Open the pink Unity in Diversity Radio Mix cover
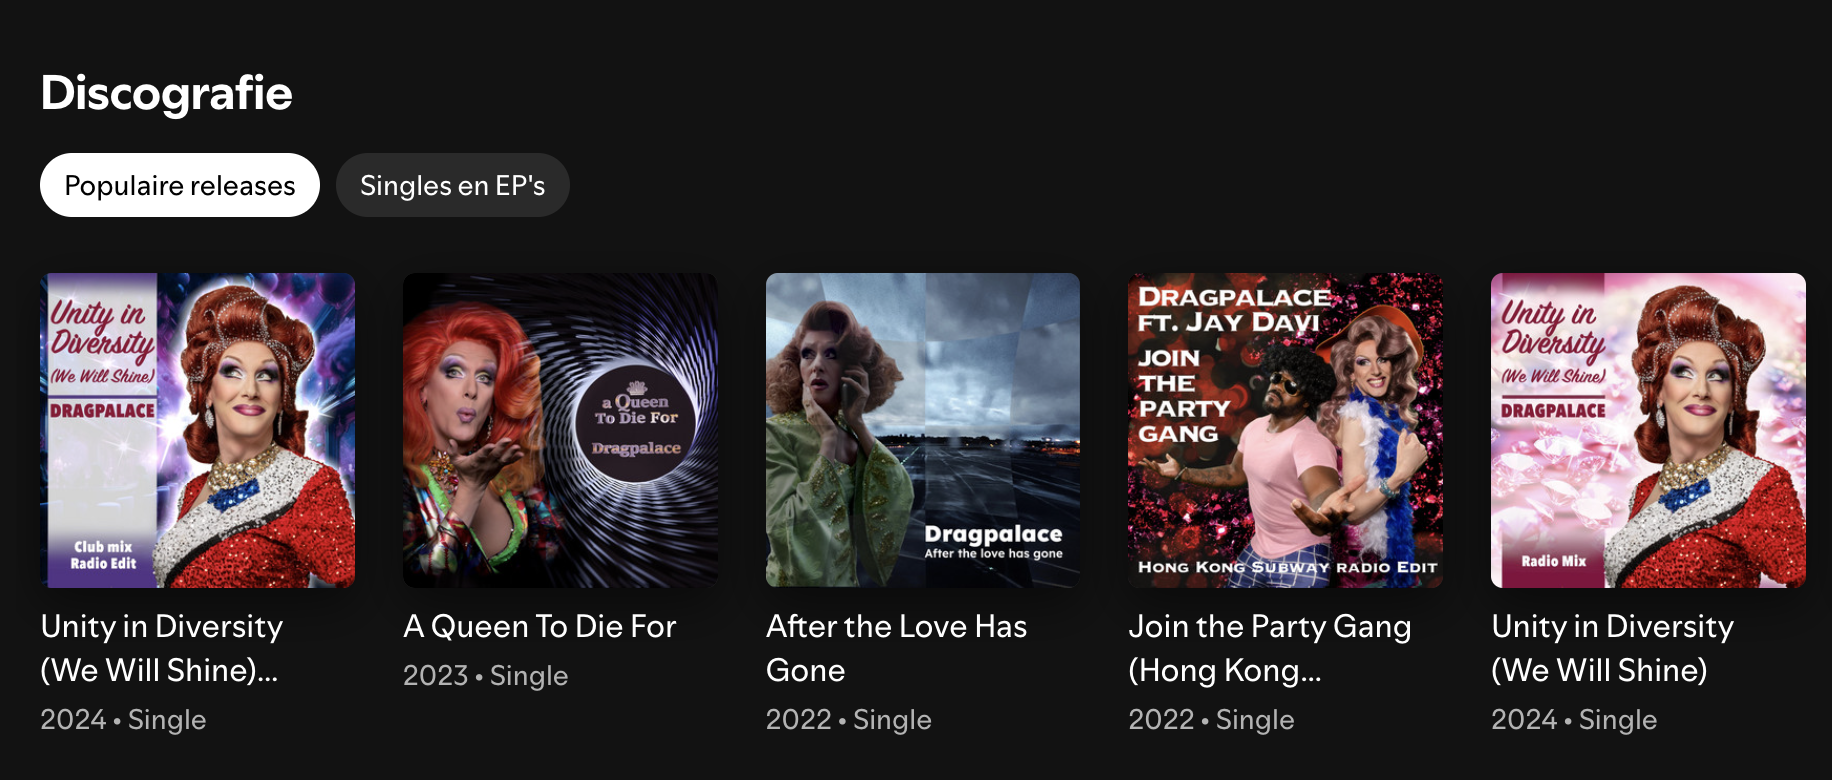The width and height of the screenshot is (1832, 780). (1648, 430)
